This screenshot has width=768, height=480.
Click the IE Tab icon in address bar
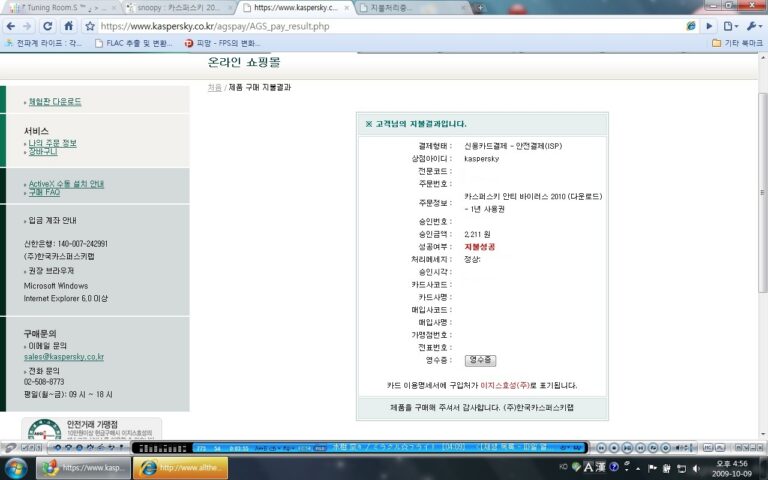[691, 26]
